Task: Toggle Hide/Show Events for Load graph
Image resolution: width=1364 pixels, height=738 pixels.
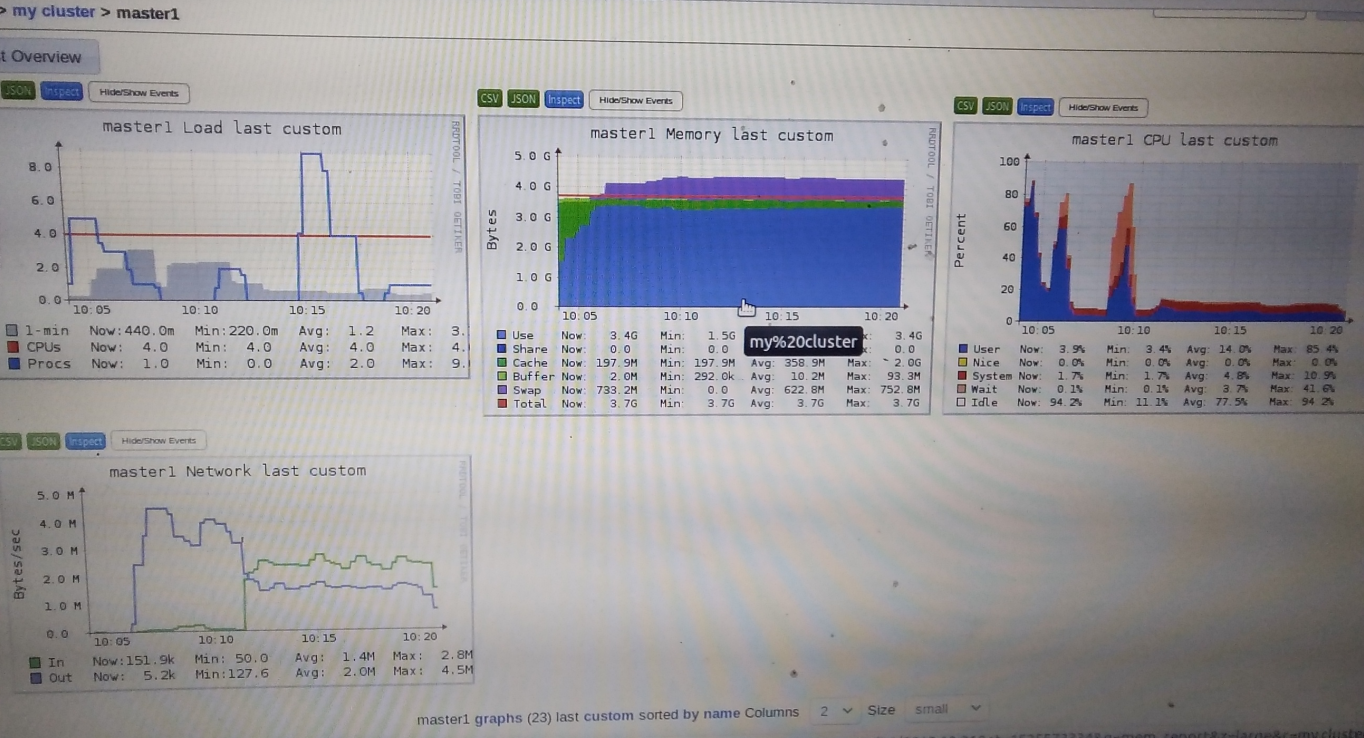Action: pyautogui.click(x=139, y=93)
